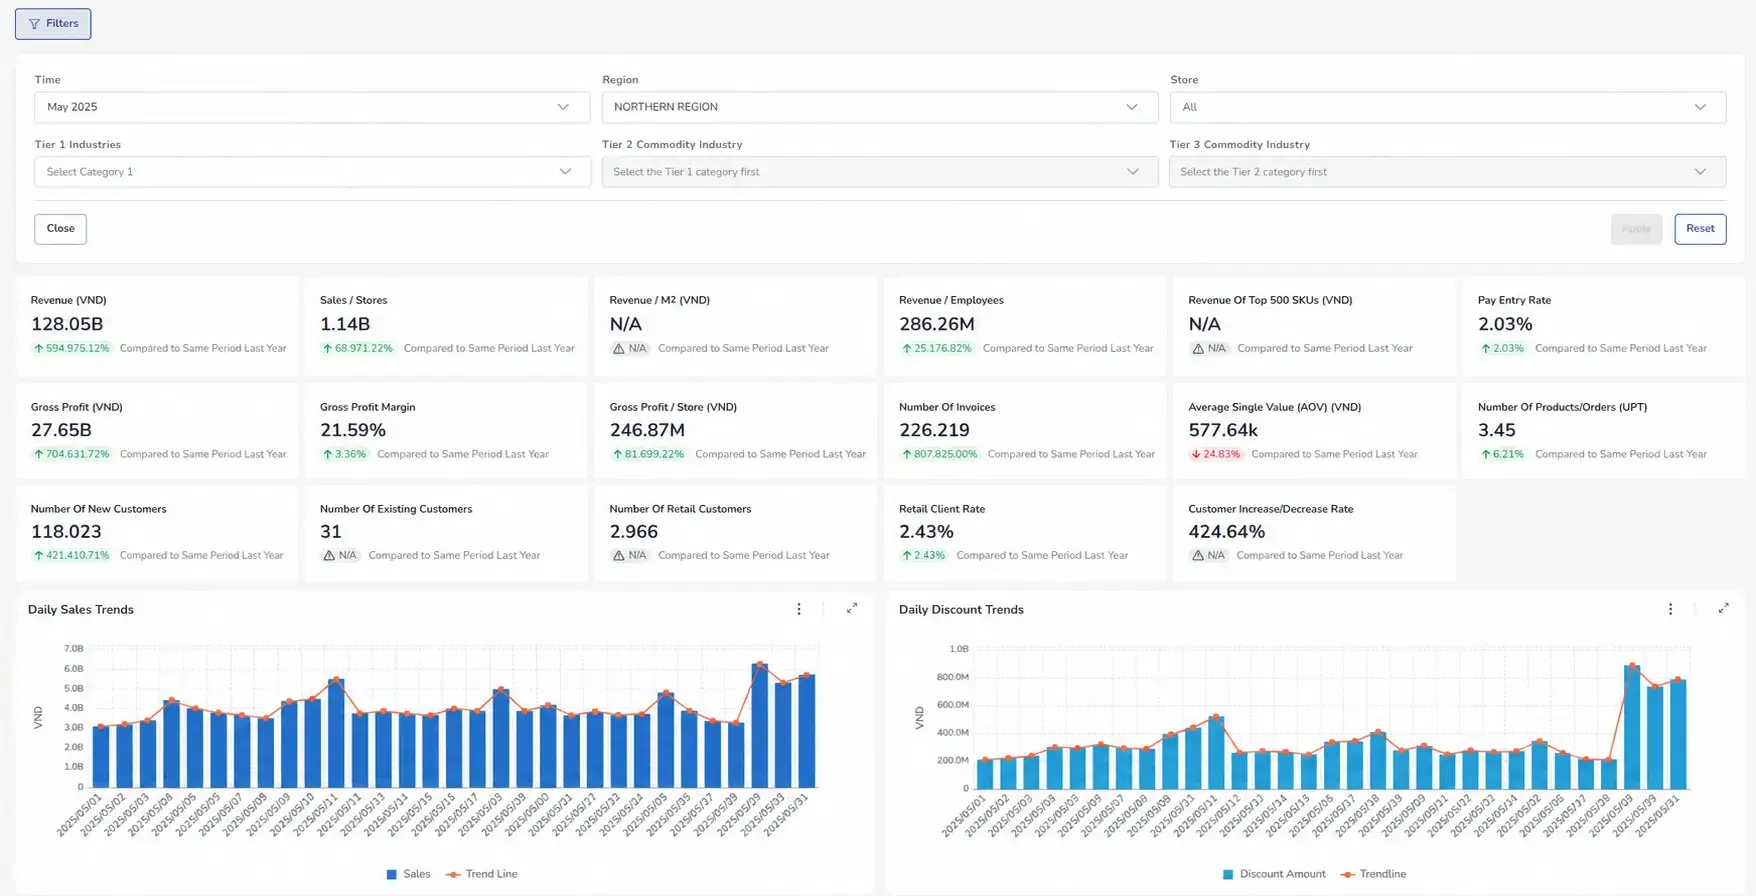Open the Region dropdown showing NORTHERN REGION
Image resolution: width=1756 pixels, height=896 pixels.
pos(879,107)
